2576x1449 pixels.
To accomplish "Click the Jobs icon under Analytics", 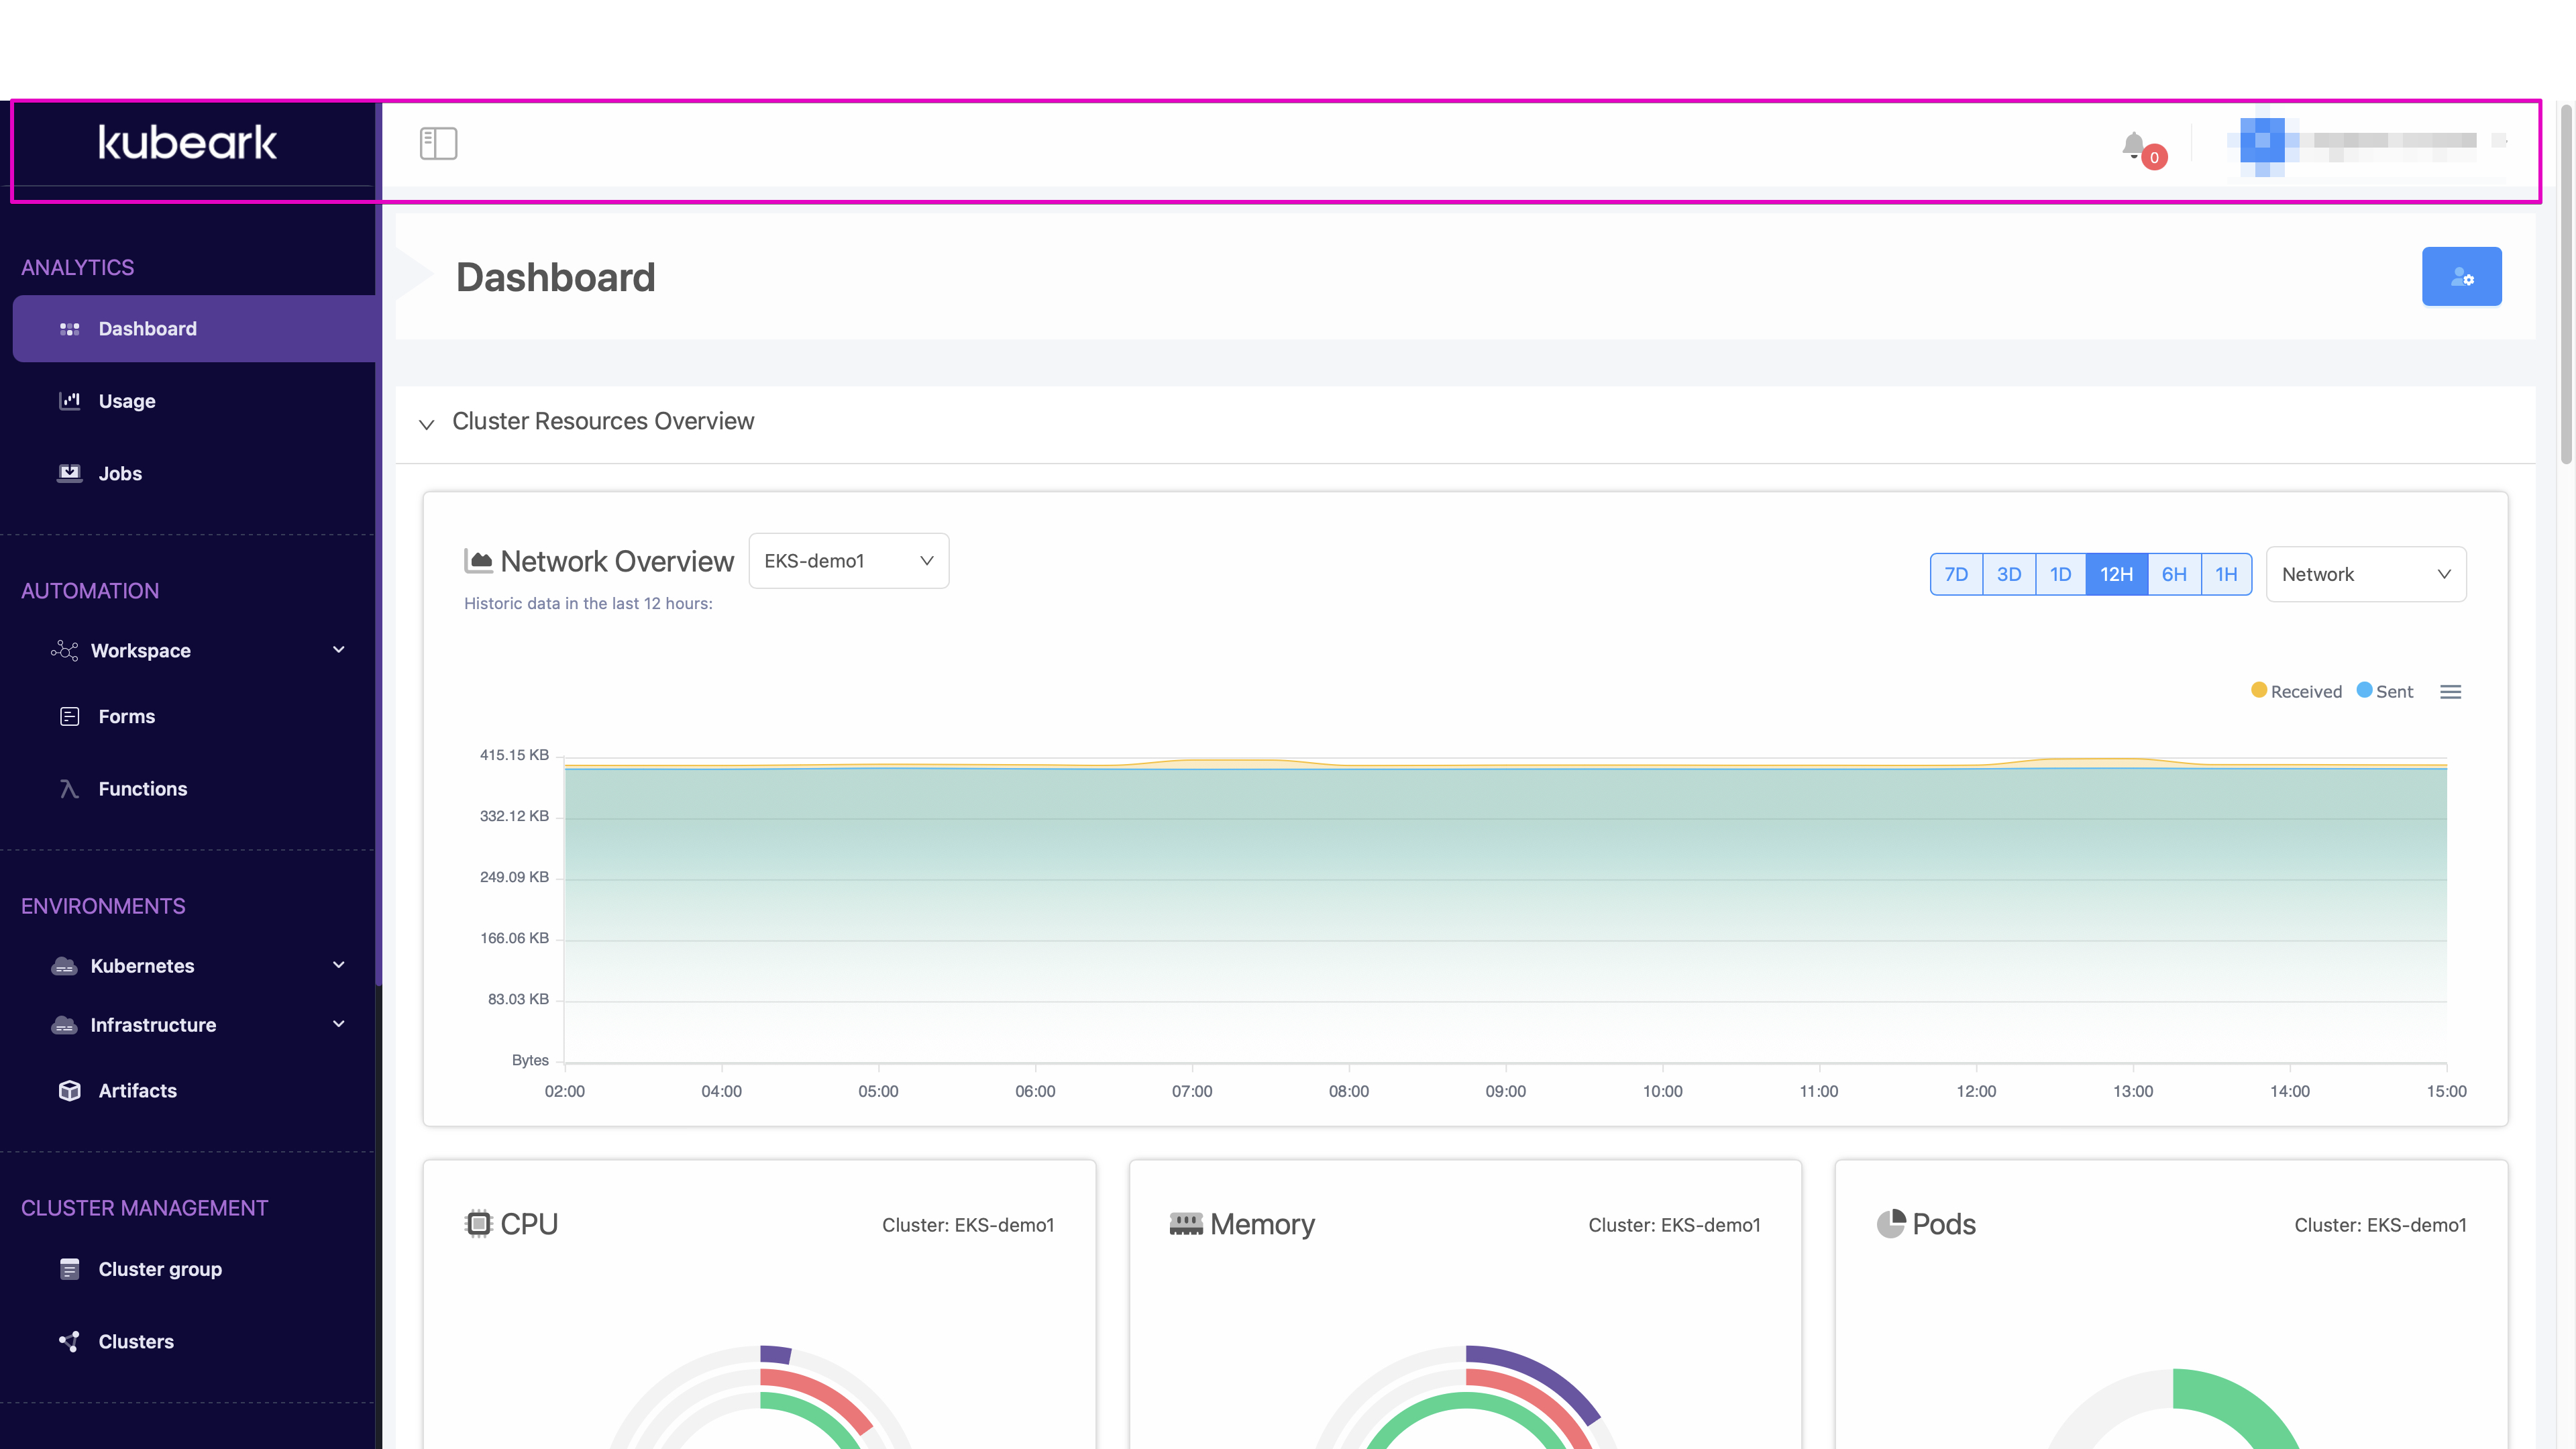I will 70,473.
